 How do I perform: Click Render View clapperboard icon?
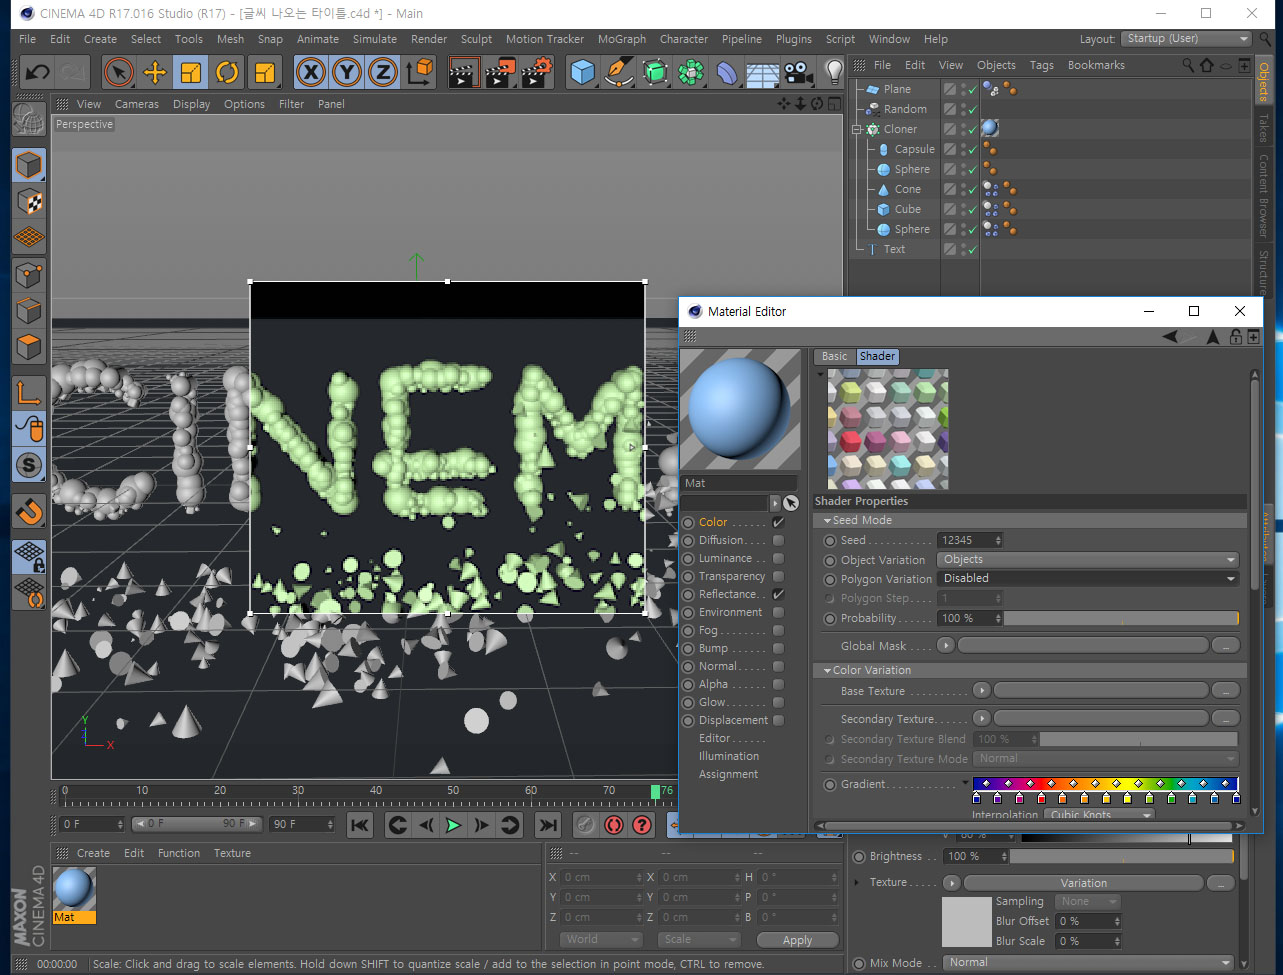[x=464, y=73]
